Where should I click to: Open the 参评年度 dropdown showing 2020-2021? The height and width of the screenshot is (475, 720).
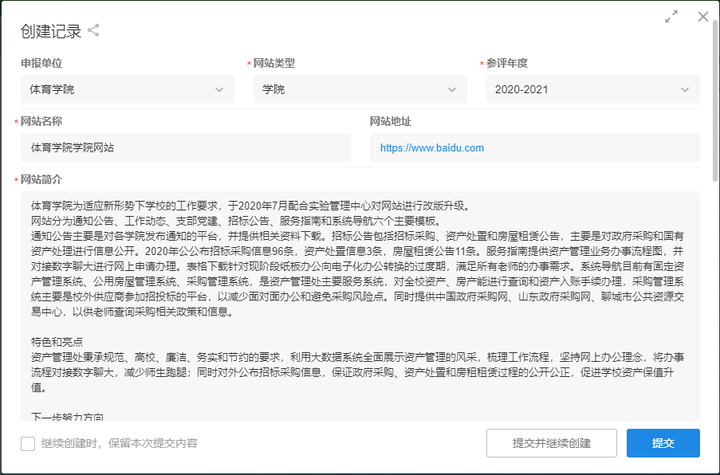click(x=593, y=90)
